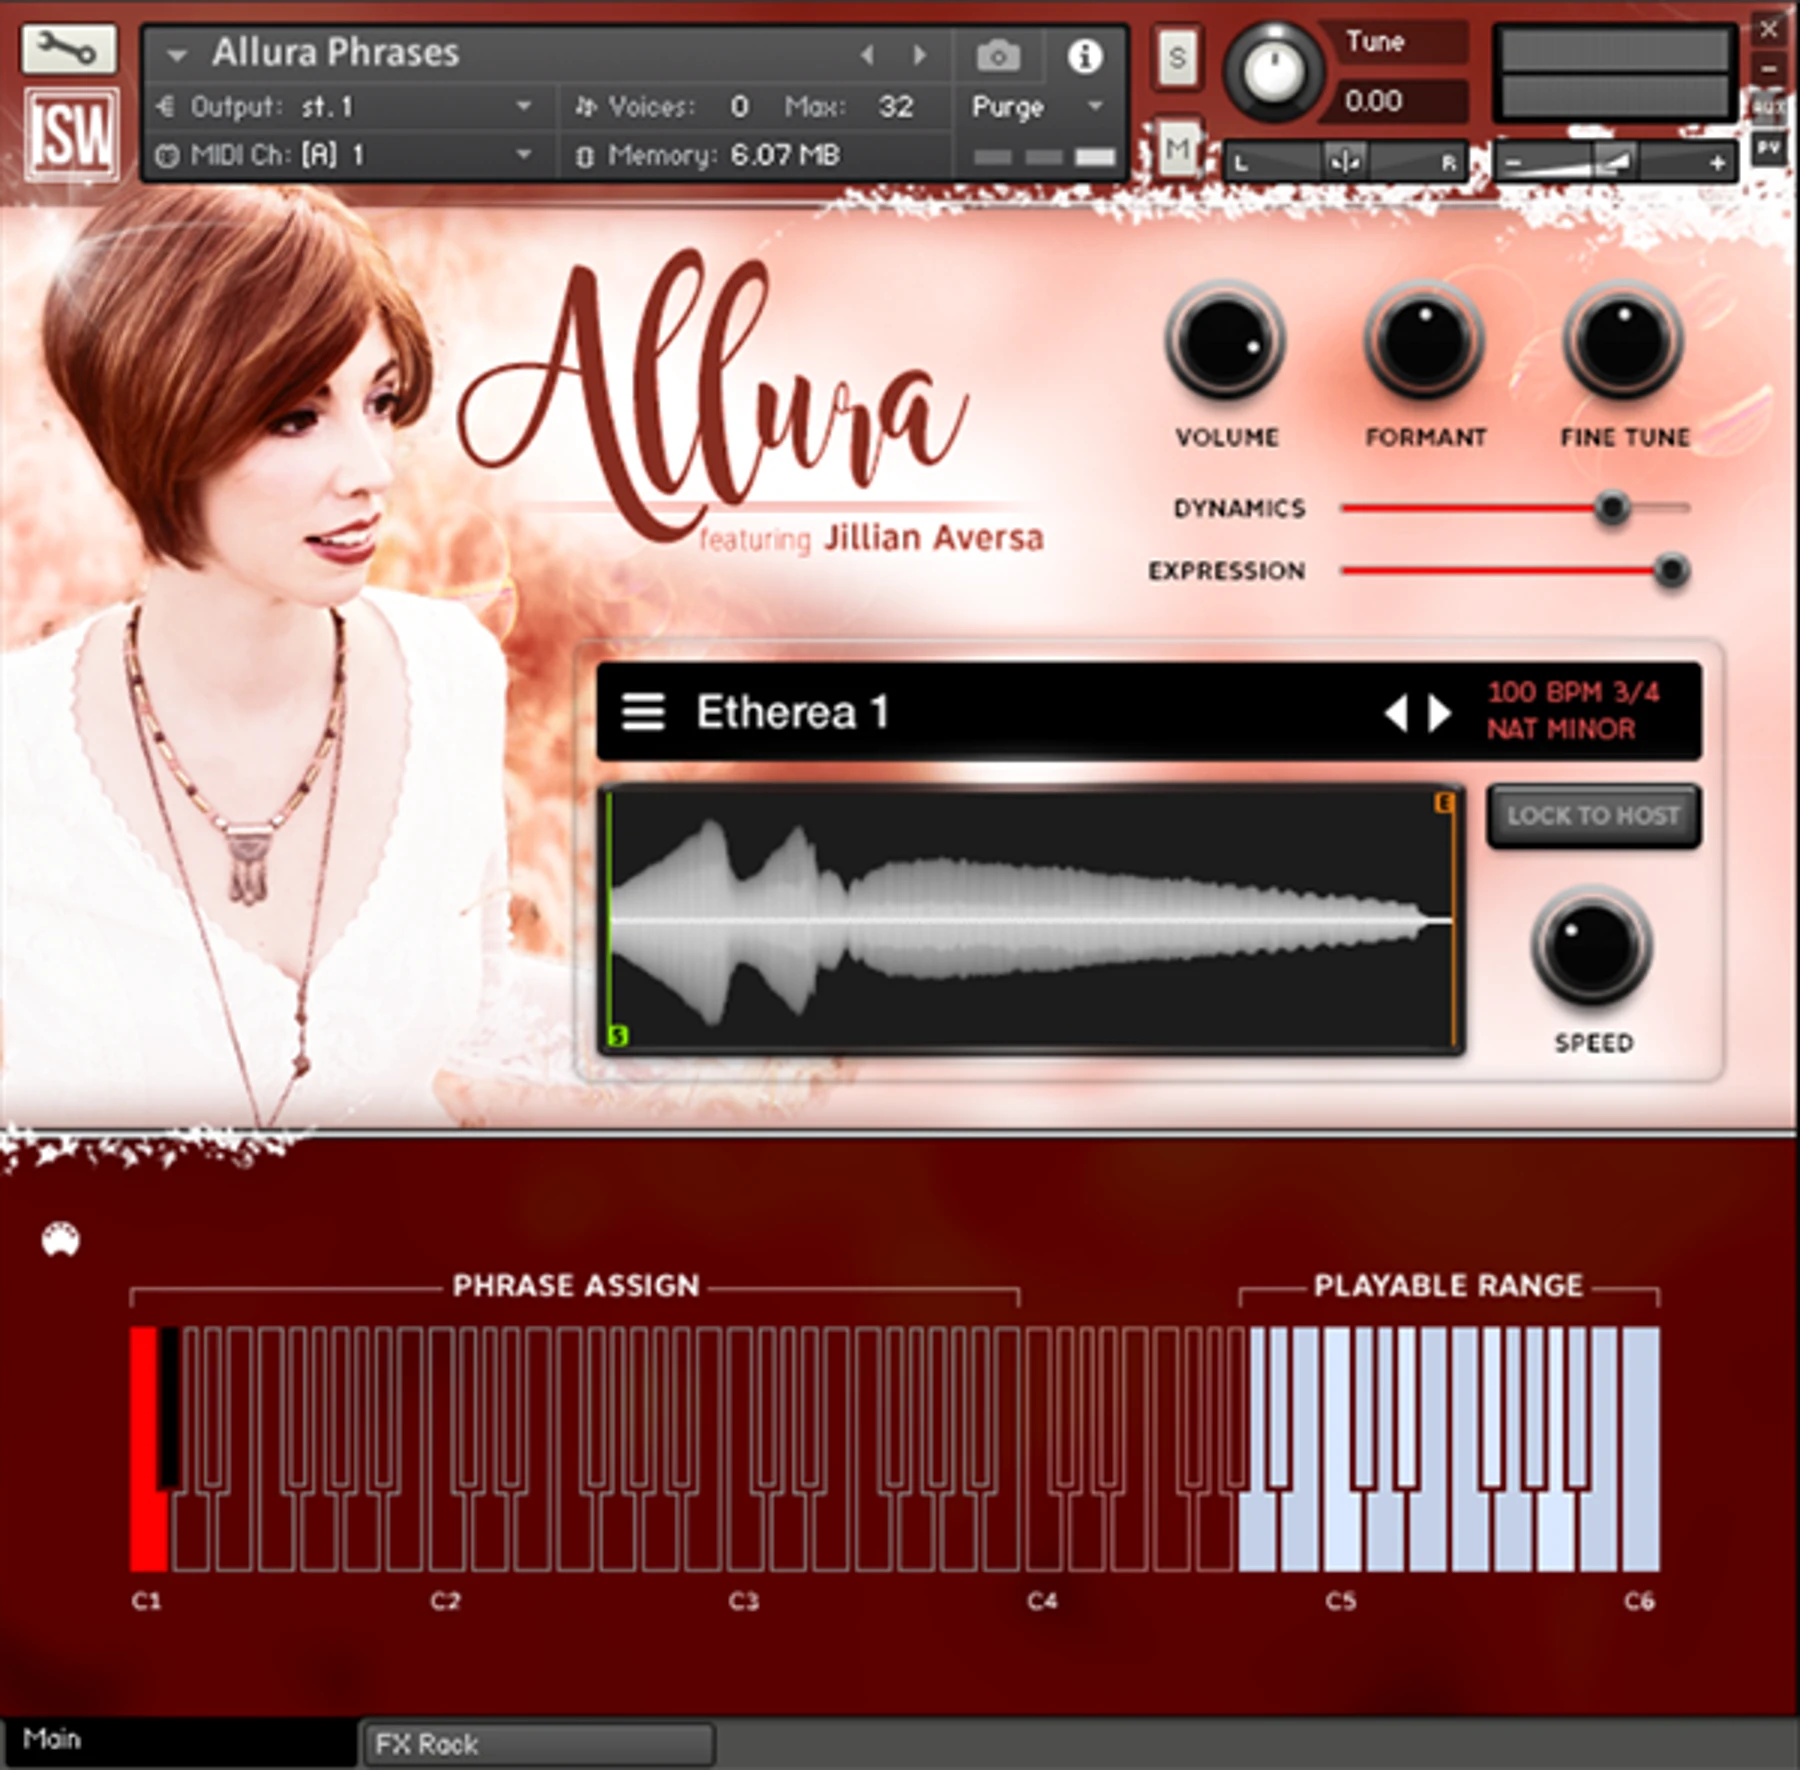Click the orange E end marker
Viewport: 1800px width, 1770px height.
[x=1444, y=802]
